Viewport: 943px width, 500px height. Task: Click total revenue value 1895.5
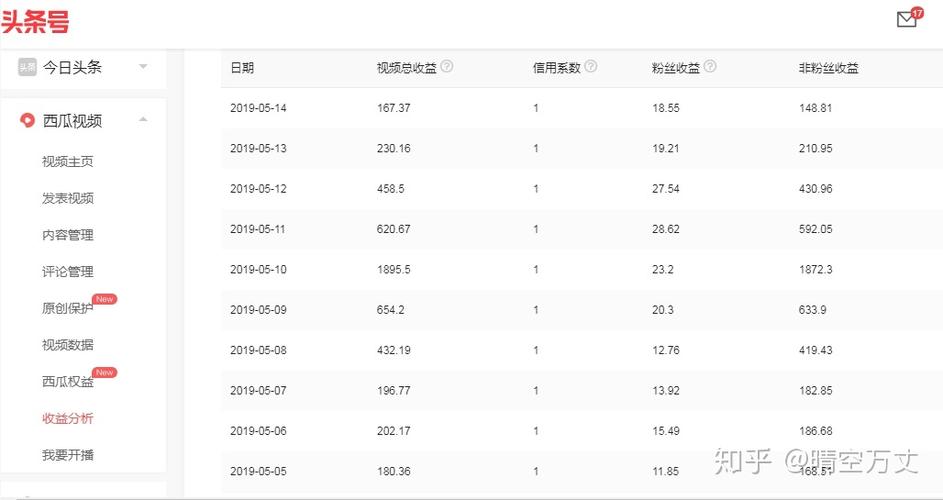(394, 270)
